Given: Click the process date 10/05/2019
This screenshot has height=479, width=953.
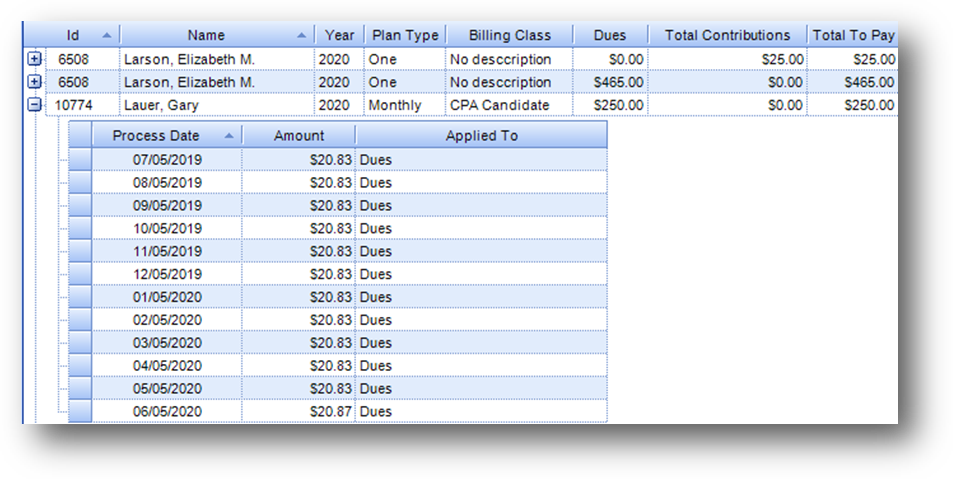Looking at the screenshot, I should pyautogui.click(x=167, y=228).
